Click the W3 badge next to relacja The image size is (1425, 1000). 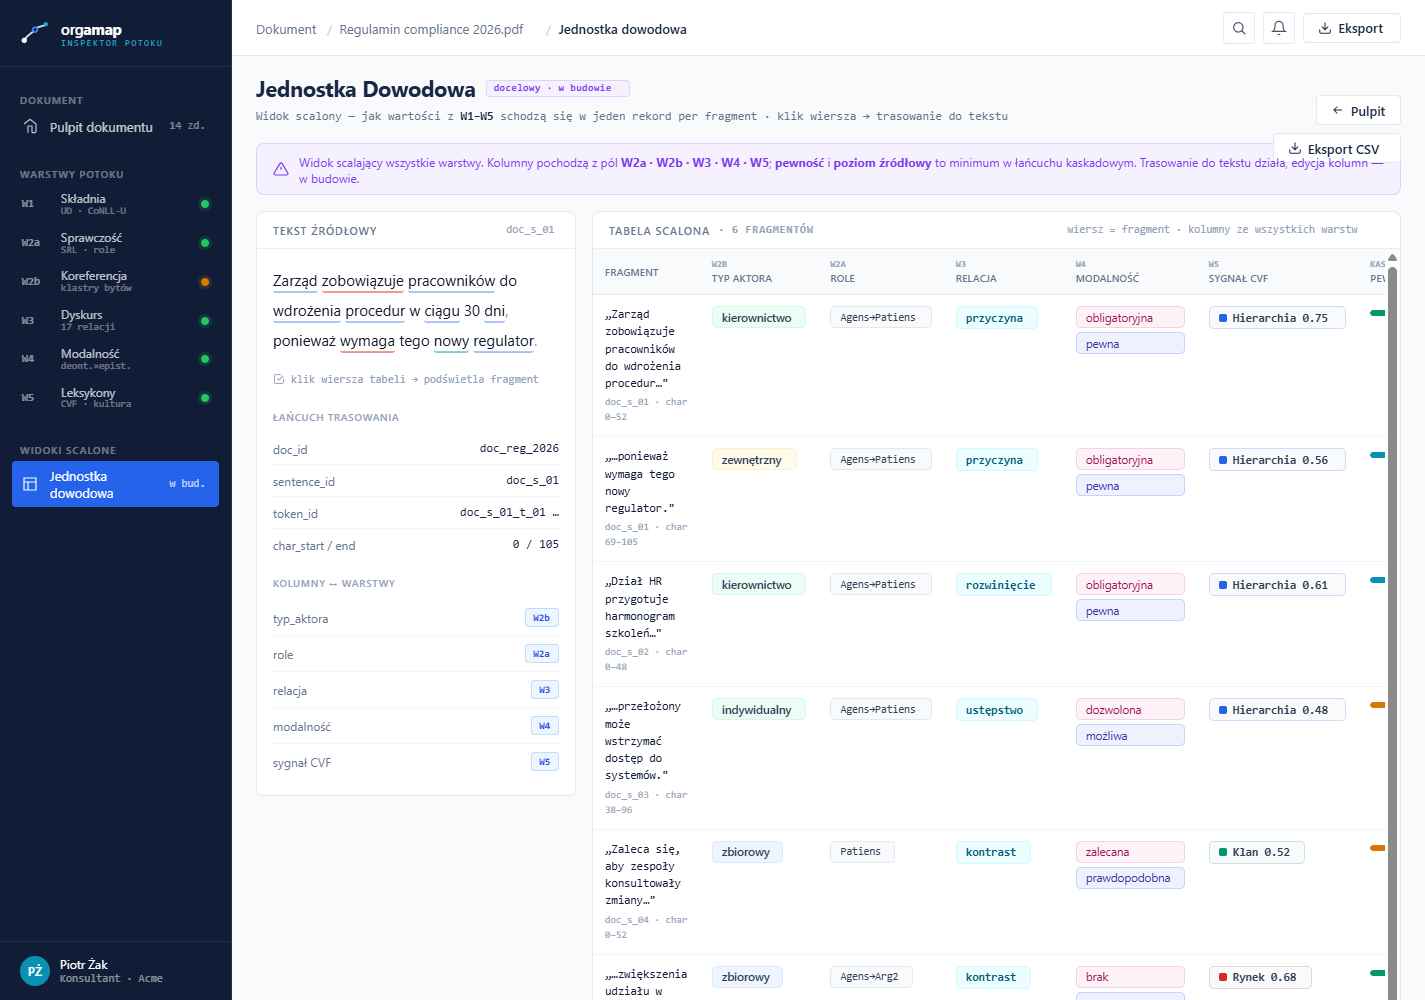(x=544, y=690)
